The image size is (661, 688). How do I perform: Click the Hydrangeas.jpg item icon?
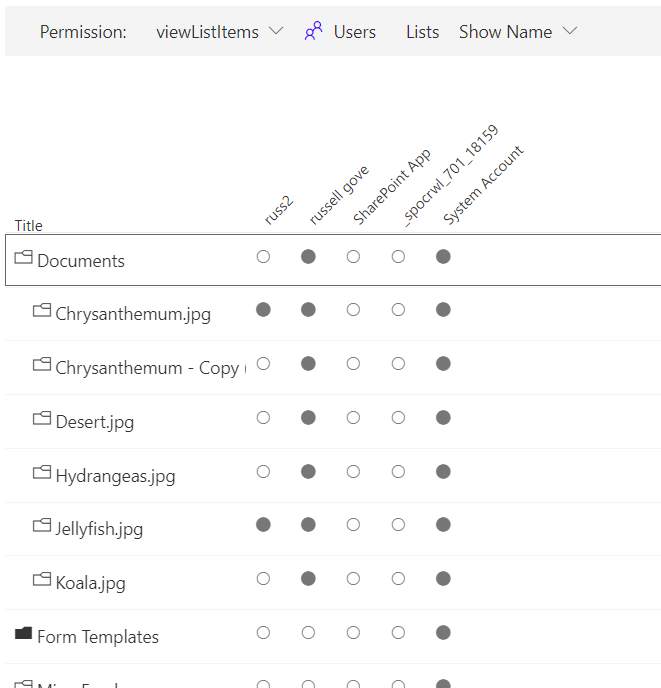[x=41, y=473]
